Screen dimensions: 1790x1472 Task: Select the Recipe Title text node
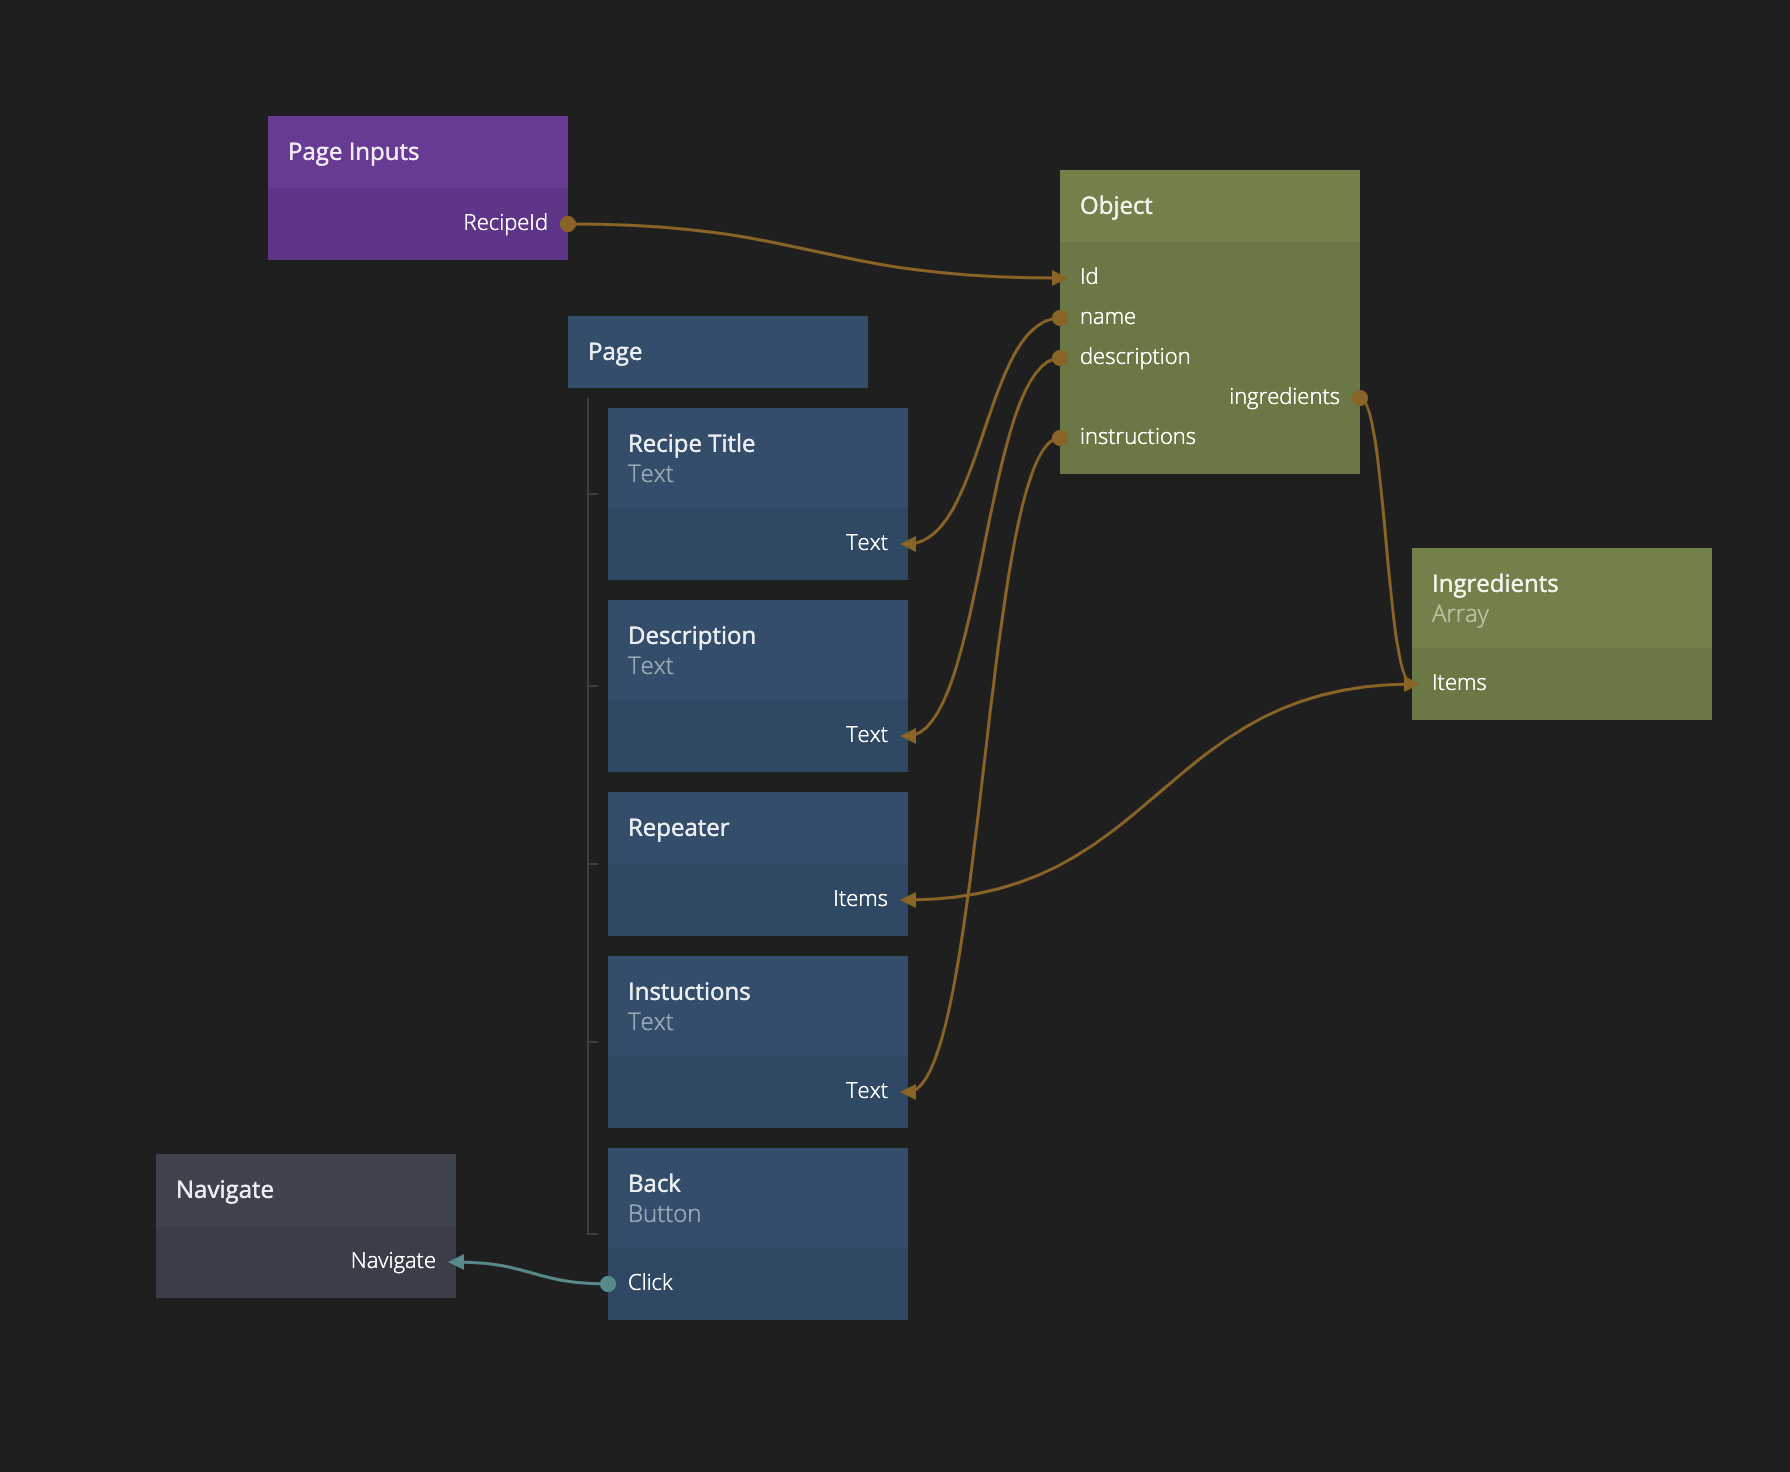[757, 458]
